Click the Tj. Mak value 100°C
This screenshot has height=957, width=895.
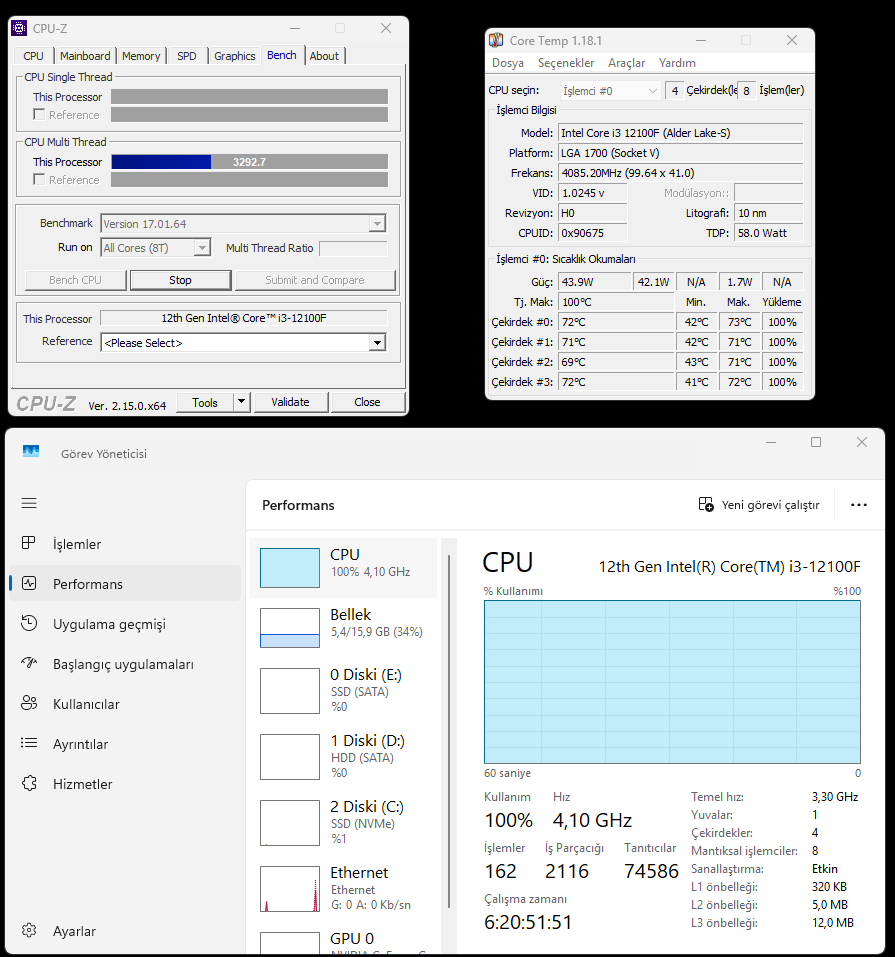(x=615, y=302)
